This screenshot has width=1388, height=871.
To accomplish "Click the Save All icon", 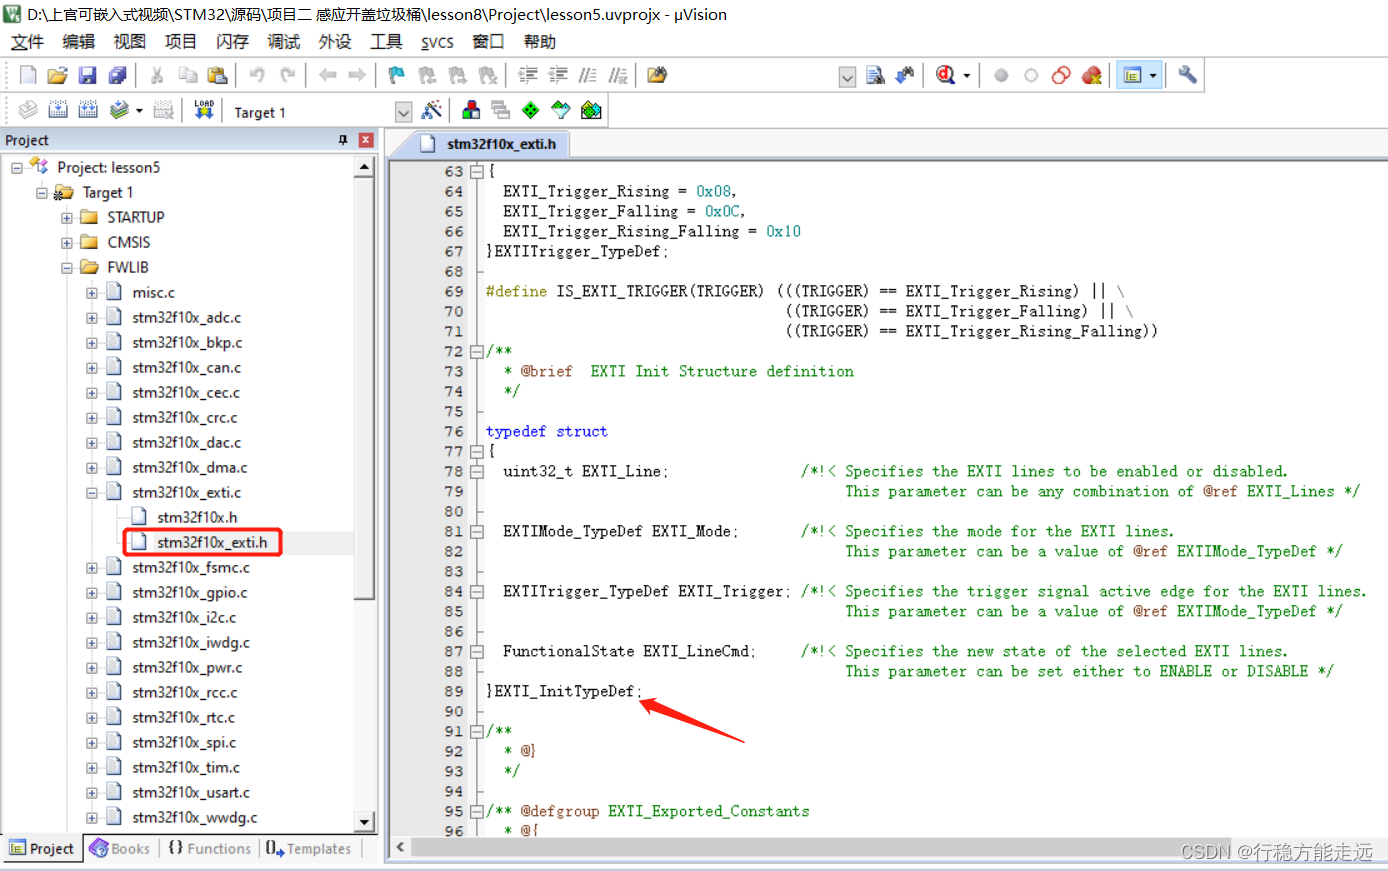I will pos(118,75).
